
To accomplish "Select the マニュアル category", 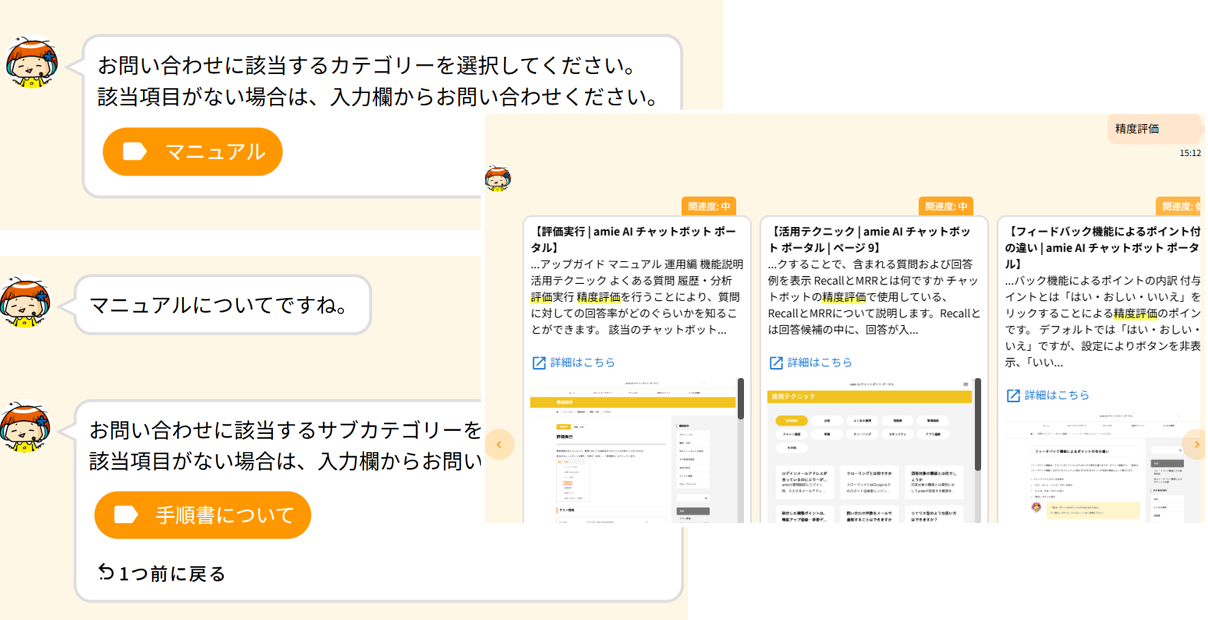I will tap(193, 151).
